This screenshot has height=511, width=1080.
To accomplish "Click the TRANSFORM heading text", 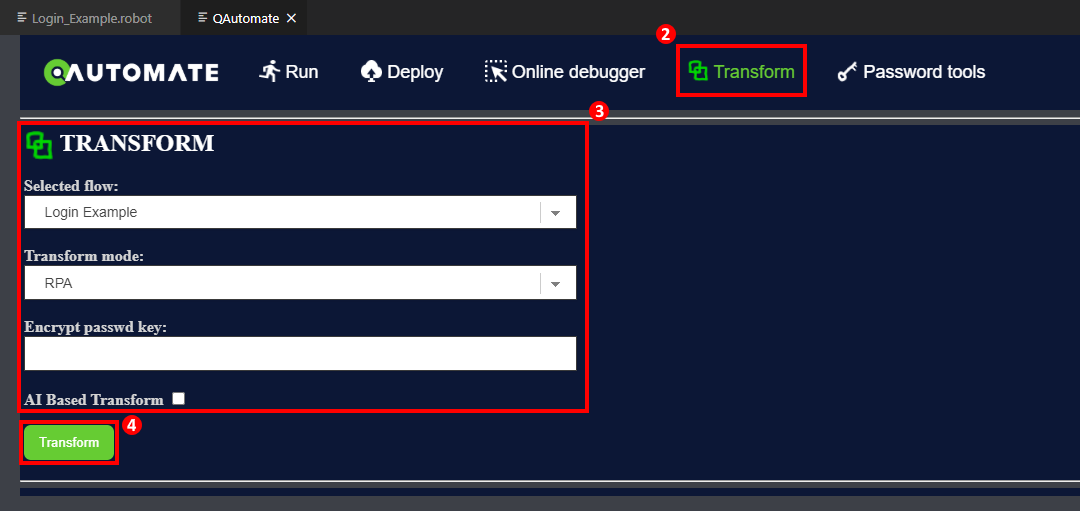I will click(x=137, y=143).
